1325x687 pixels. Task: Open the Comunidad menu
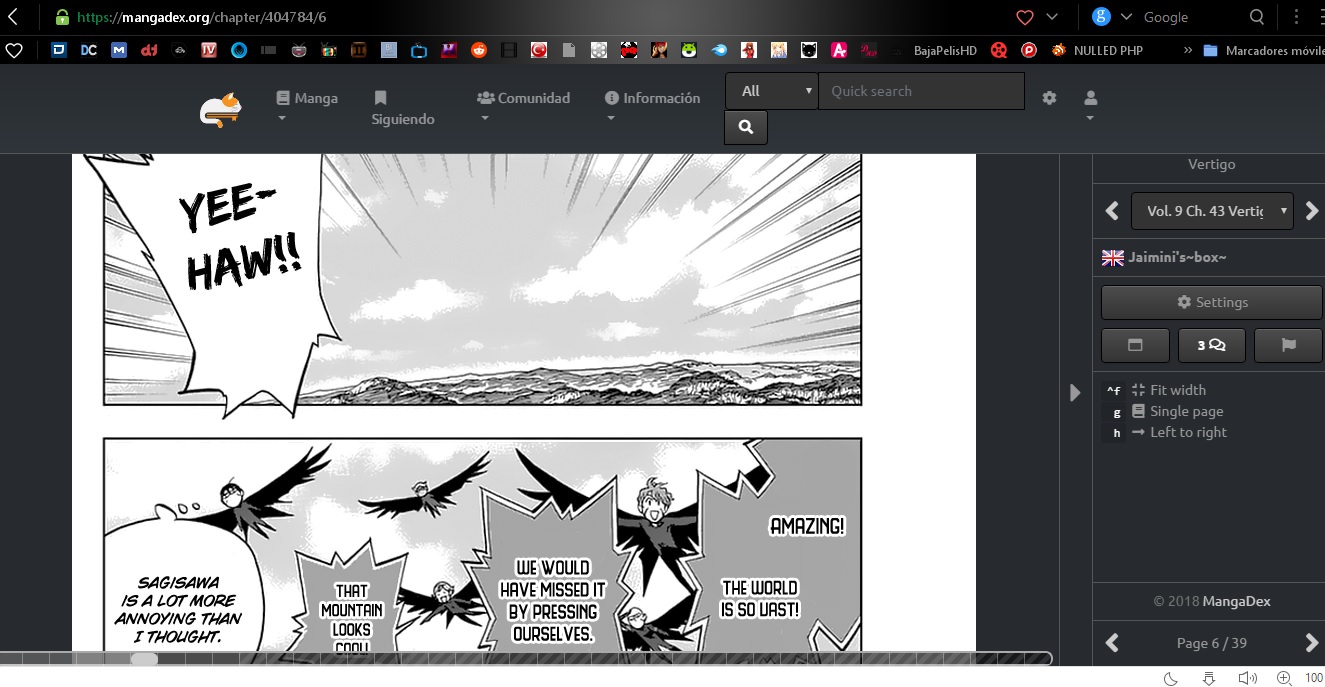(523, 99)
